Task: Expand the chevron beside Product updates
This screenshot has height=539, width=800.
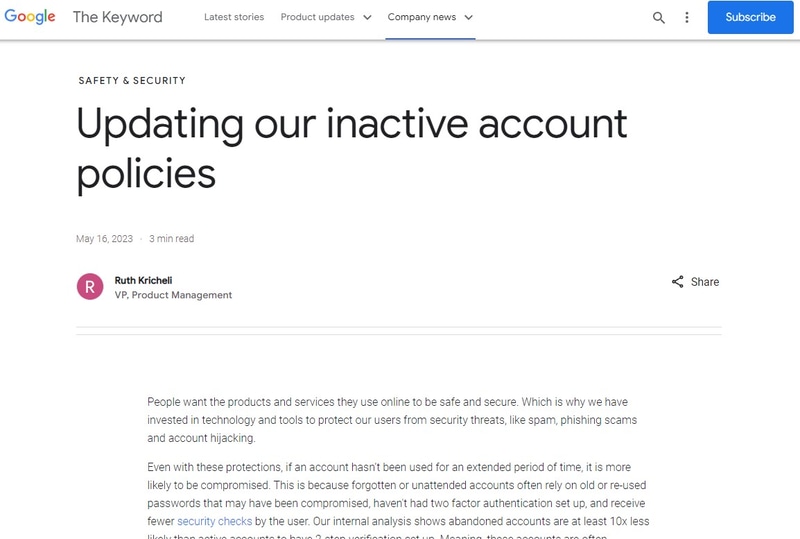Action: pos(367,17)
